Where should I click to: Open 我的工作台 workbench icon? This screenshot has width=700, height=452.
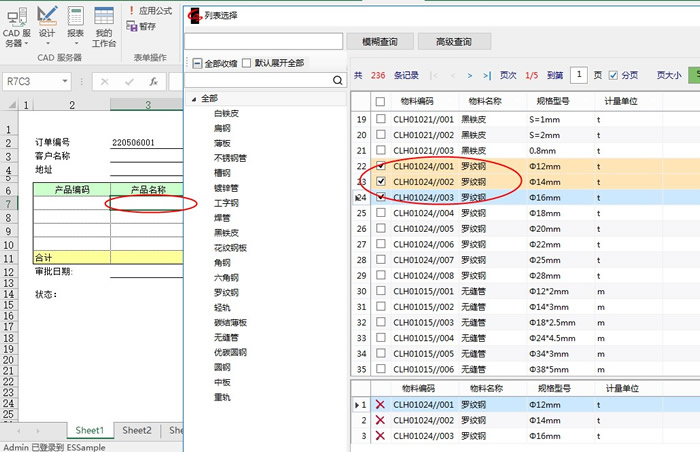click(x=104, y=24)
